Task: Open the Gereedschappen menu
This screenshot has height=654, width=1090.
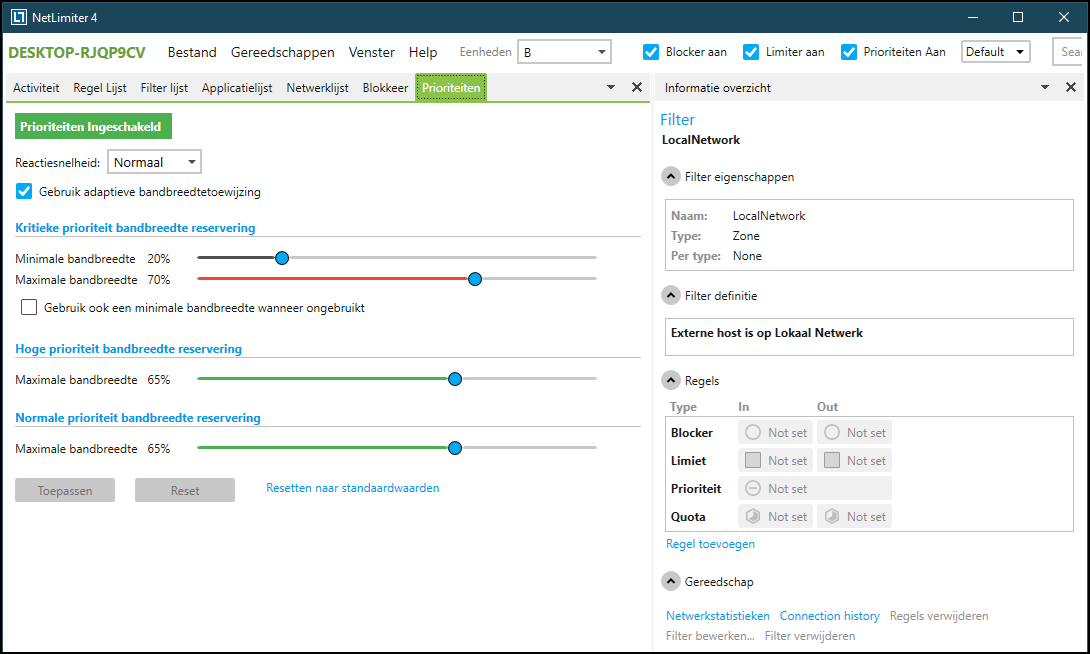Action: (282, 52)
